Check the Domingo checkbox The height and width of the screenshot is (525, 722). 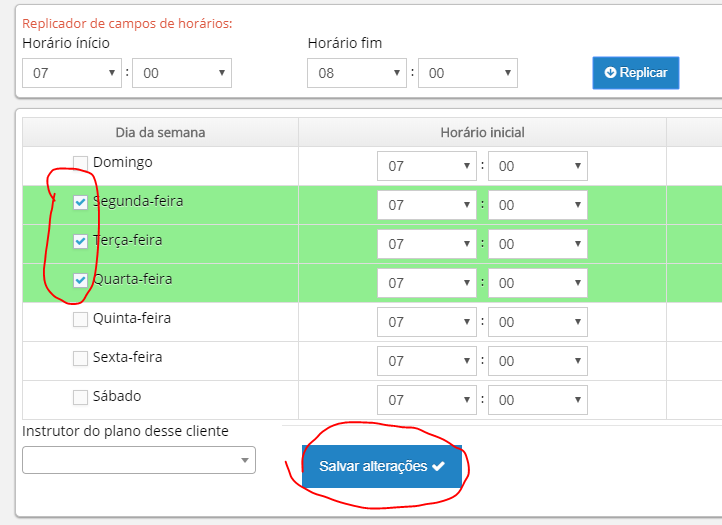click(80, 162)
